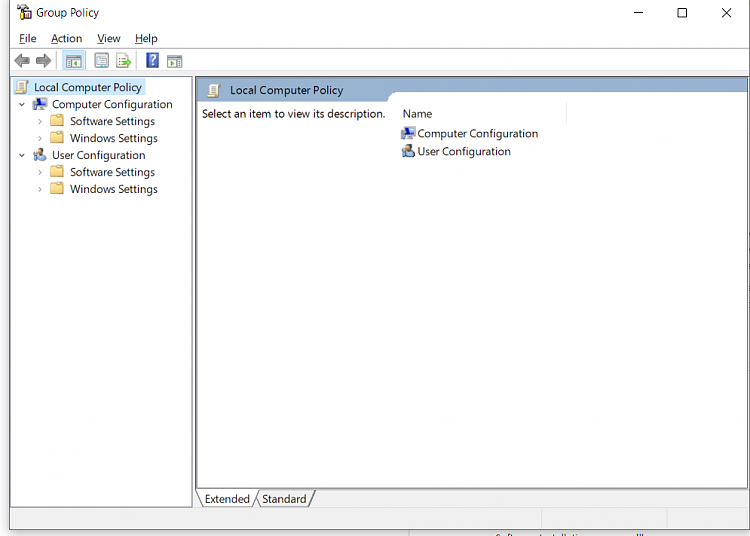The image size is (750, 536).
Task: Open the View menu
Action: (108, 38)
